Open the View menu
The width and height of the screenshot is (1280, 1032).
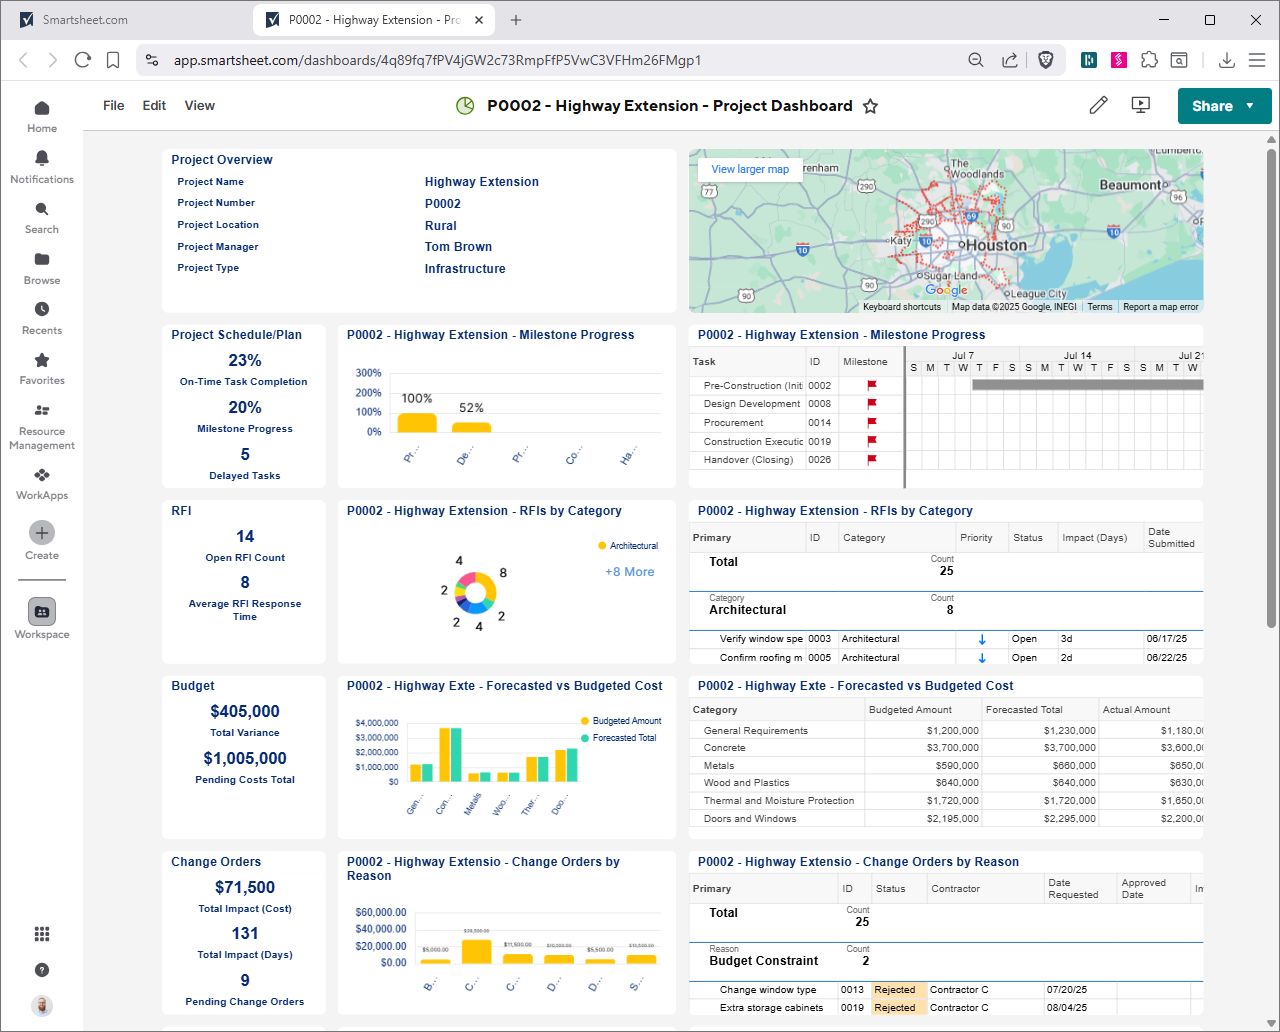(x=199, y=106)
